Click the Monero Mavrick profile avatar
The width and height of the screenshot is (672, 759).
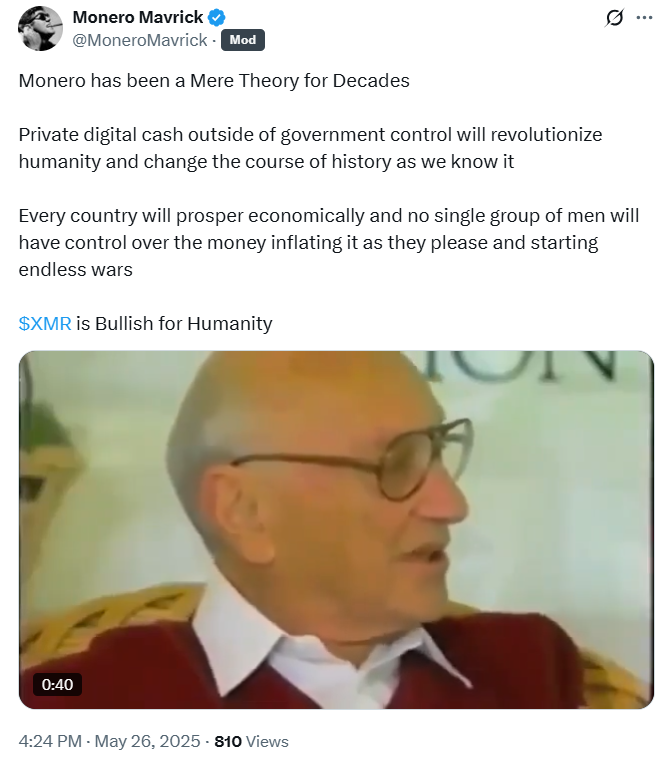40,29
